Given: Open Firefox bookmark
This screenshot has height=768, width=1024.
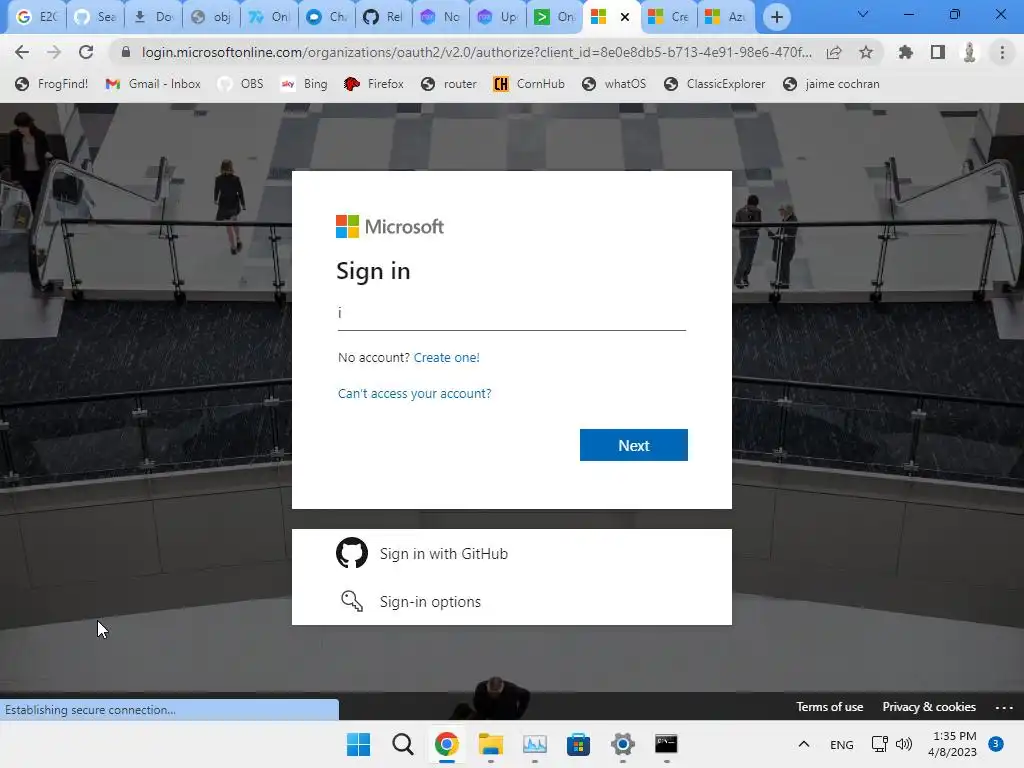Looking at the screenshot, I should [374, 84].
